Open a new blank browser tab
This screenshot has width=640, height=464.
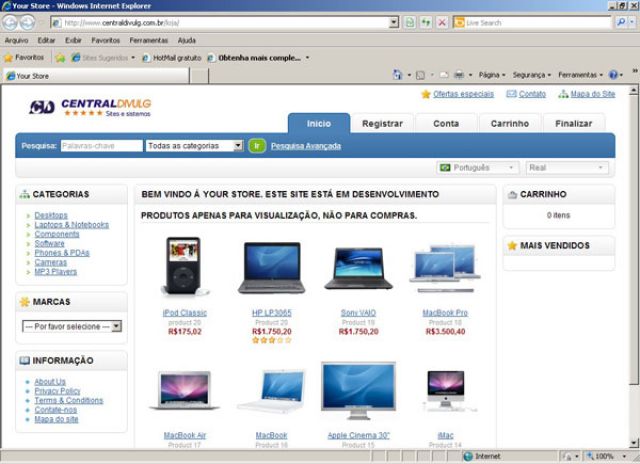[x=199, y=76]
